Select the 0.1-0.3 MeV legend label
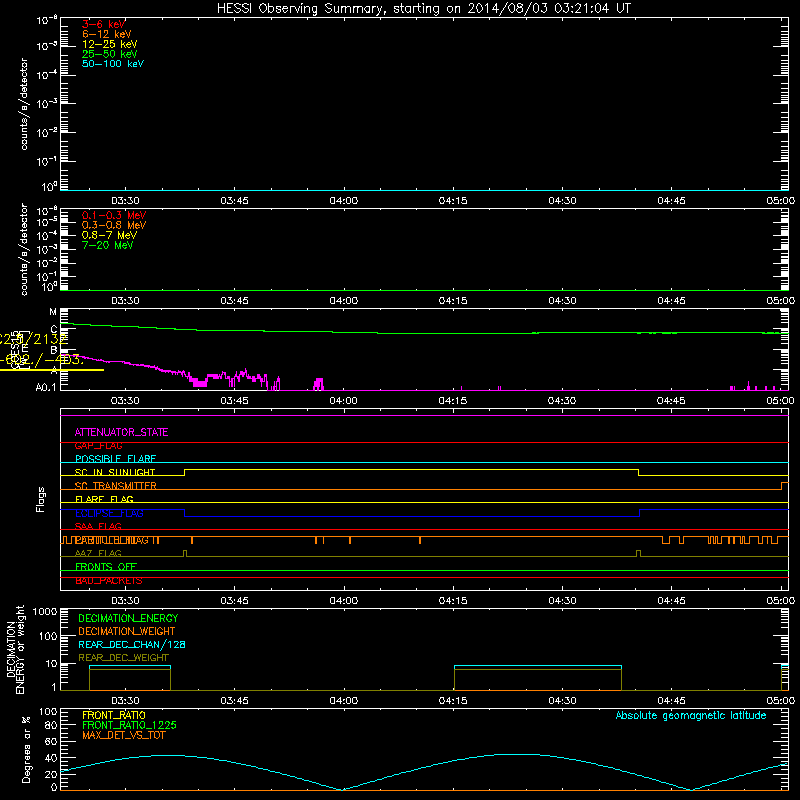The height and width of the screenshot is (800, 800). point(114,215)
